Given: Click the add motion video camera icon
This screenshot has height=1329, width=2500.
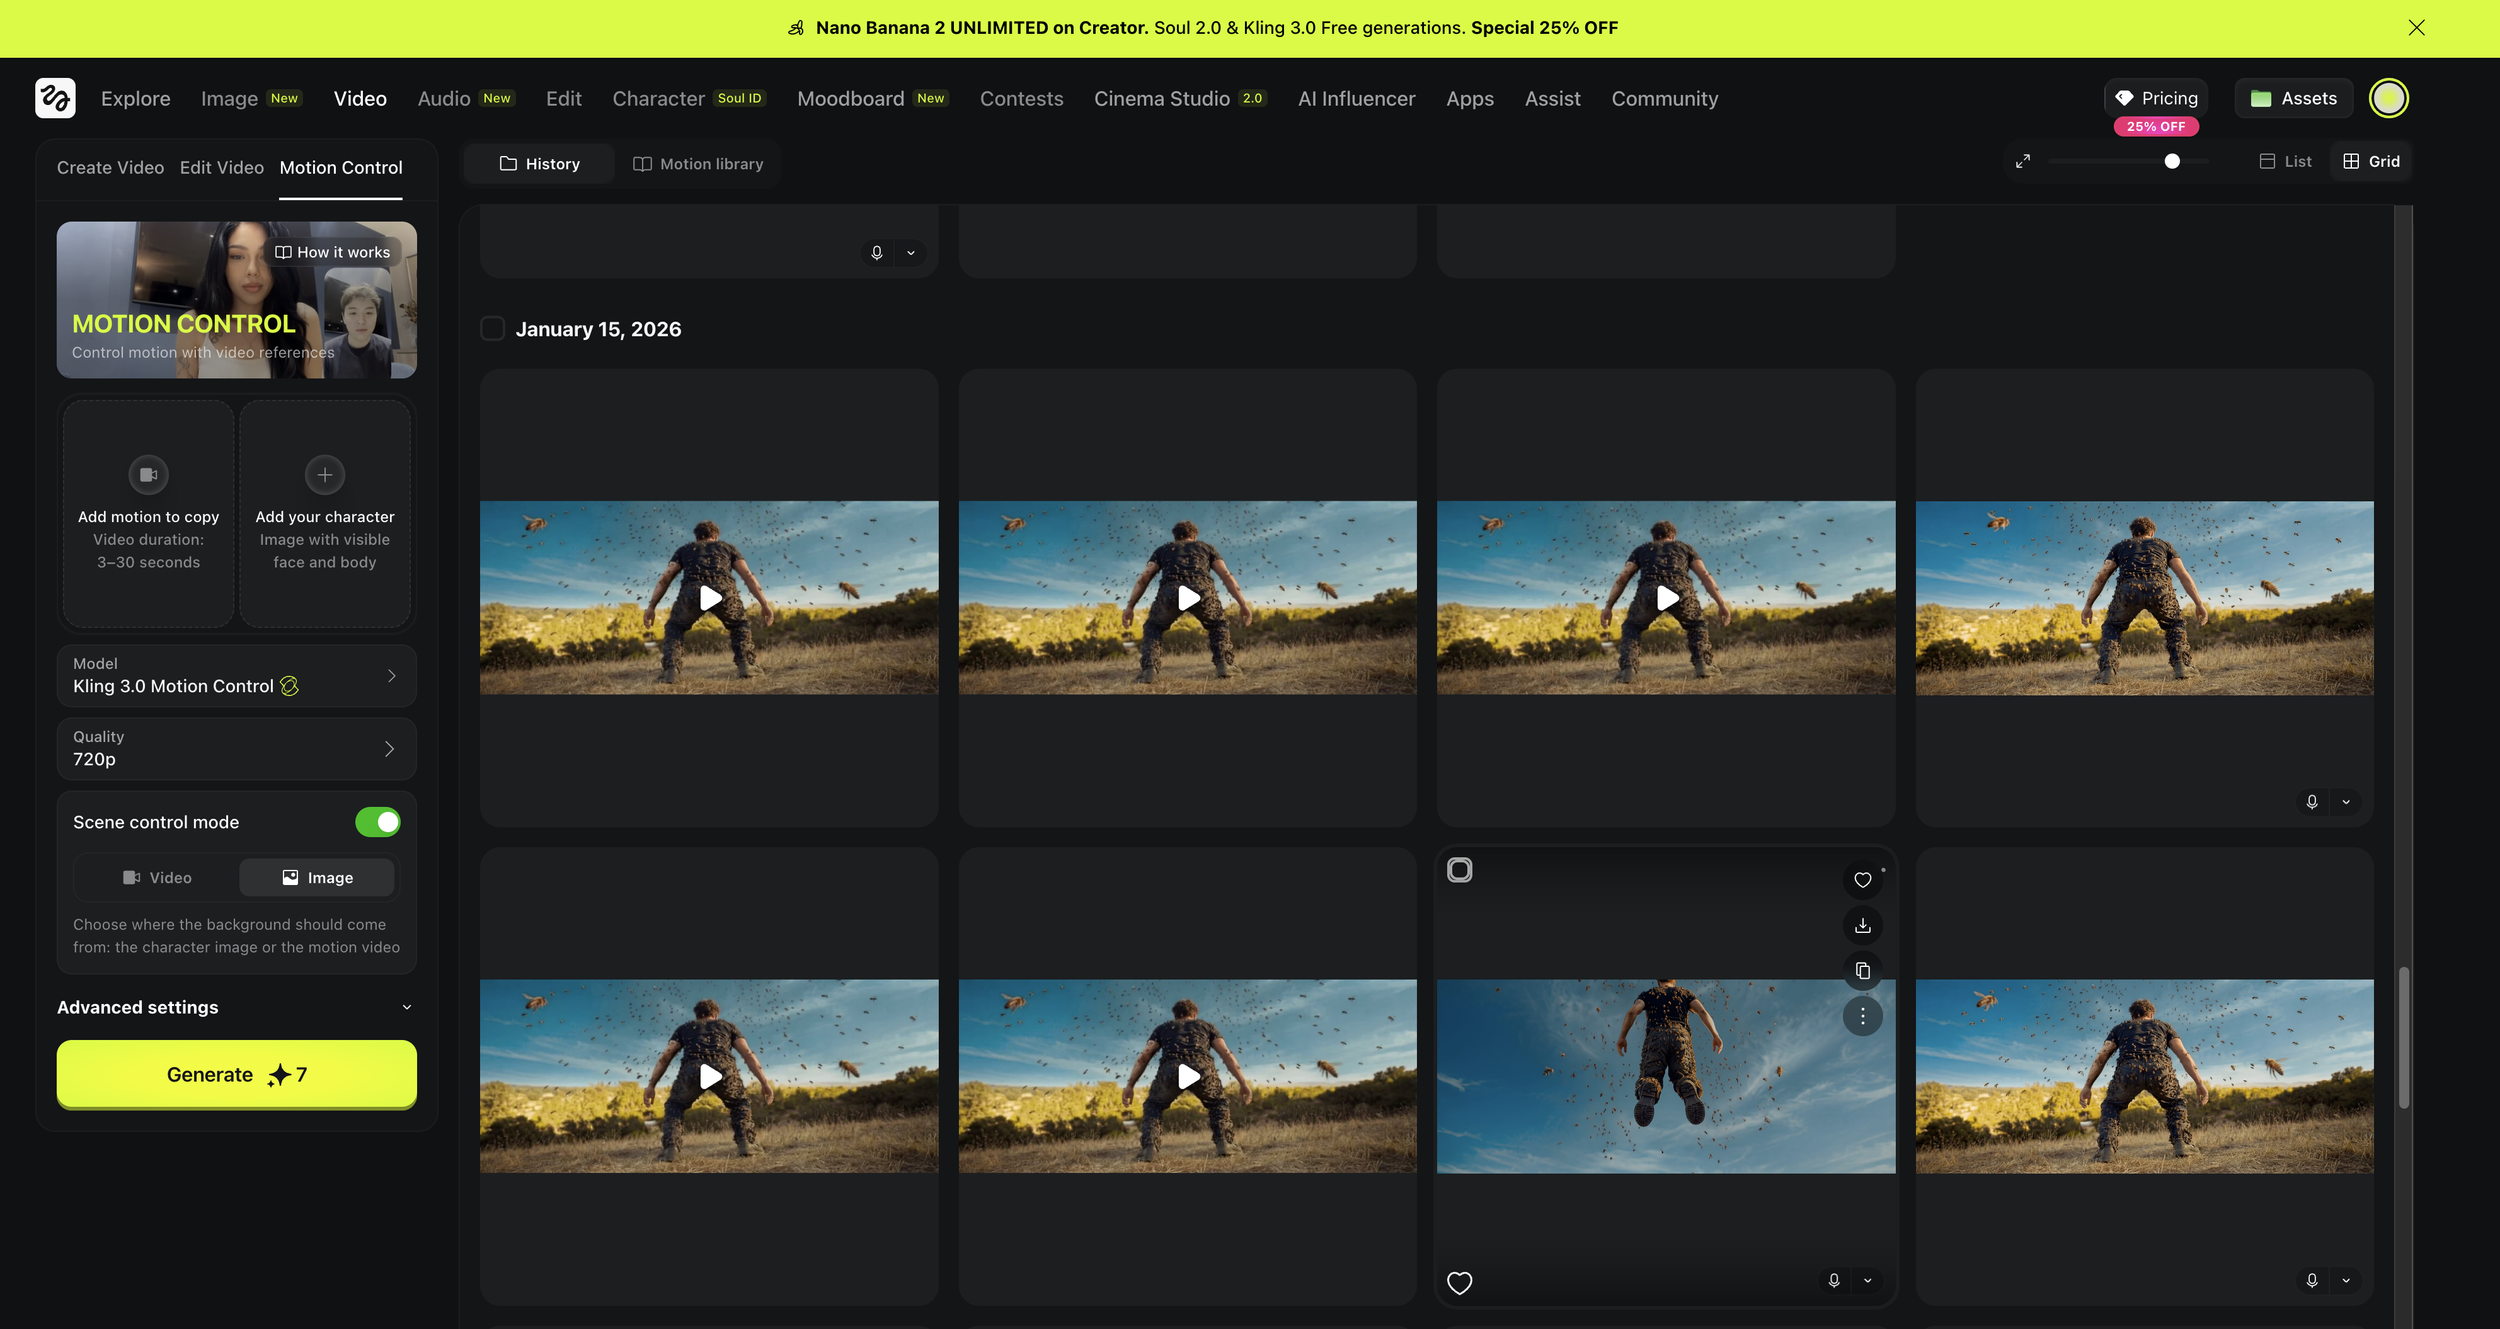Looking at the screenshot, I should [x=148, y=475].
